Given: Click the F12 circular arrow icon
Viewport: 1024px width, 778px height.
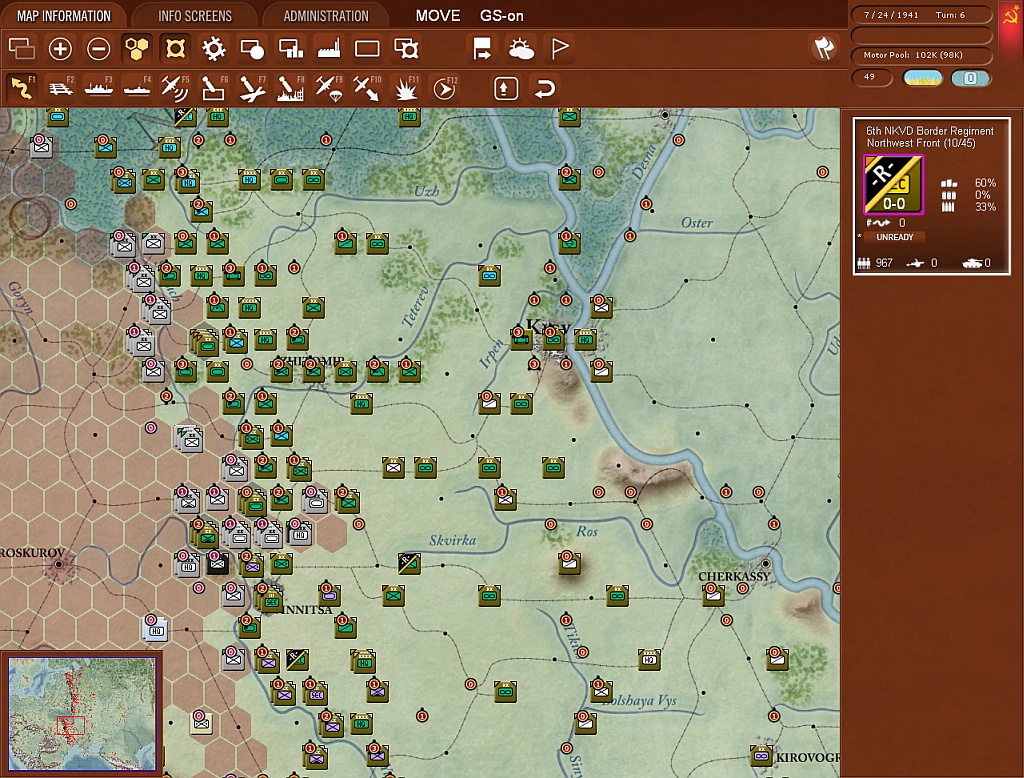Looking at the screenshot, I should point(444,88).
